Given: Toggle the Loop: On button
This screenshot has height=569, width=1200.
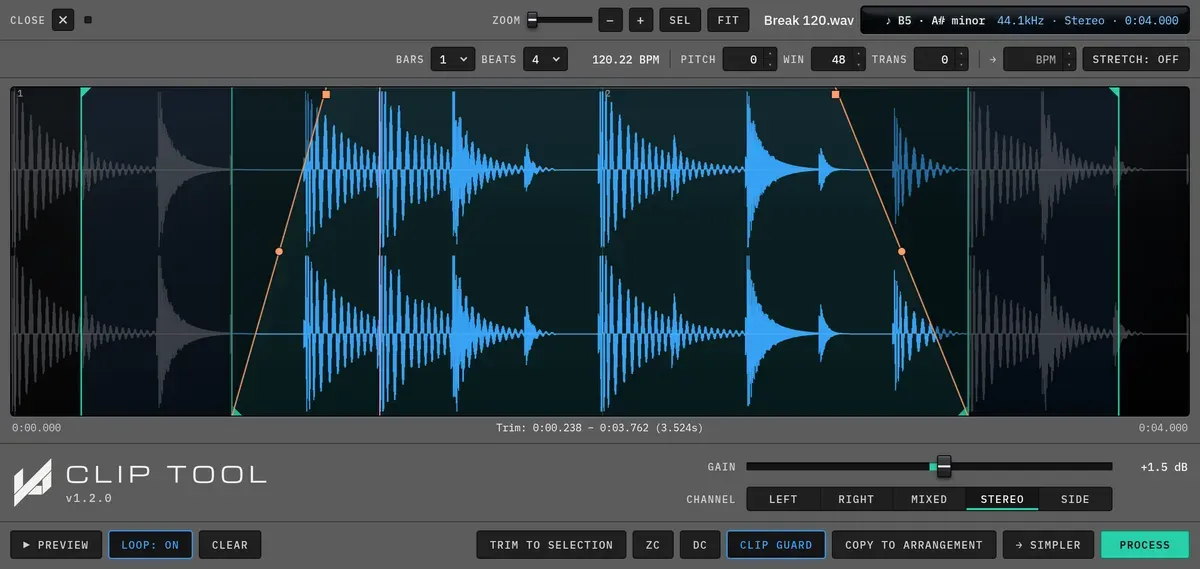Looking at the screenshot, I should [150, 545].
